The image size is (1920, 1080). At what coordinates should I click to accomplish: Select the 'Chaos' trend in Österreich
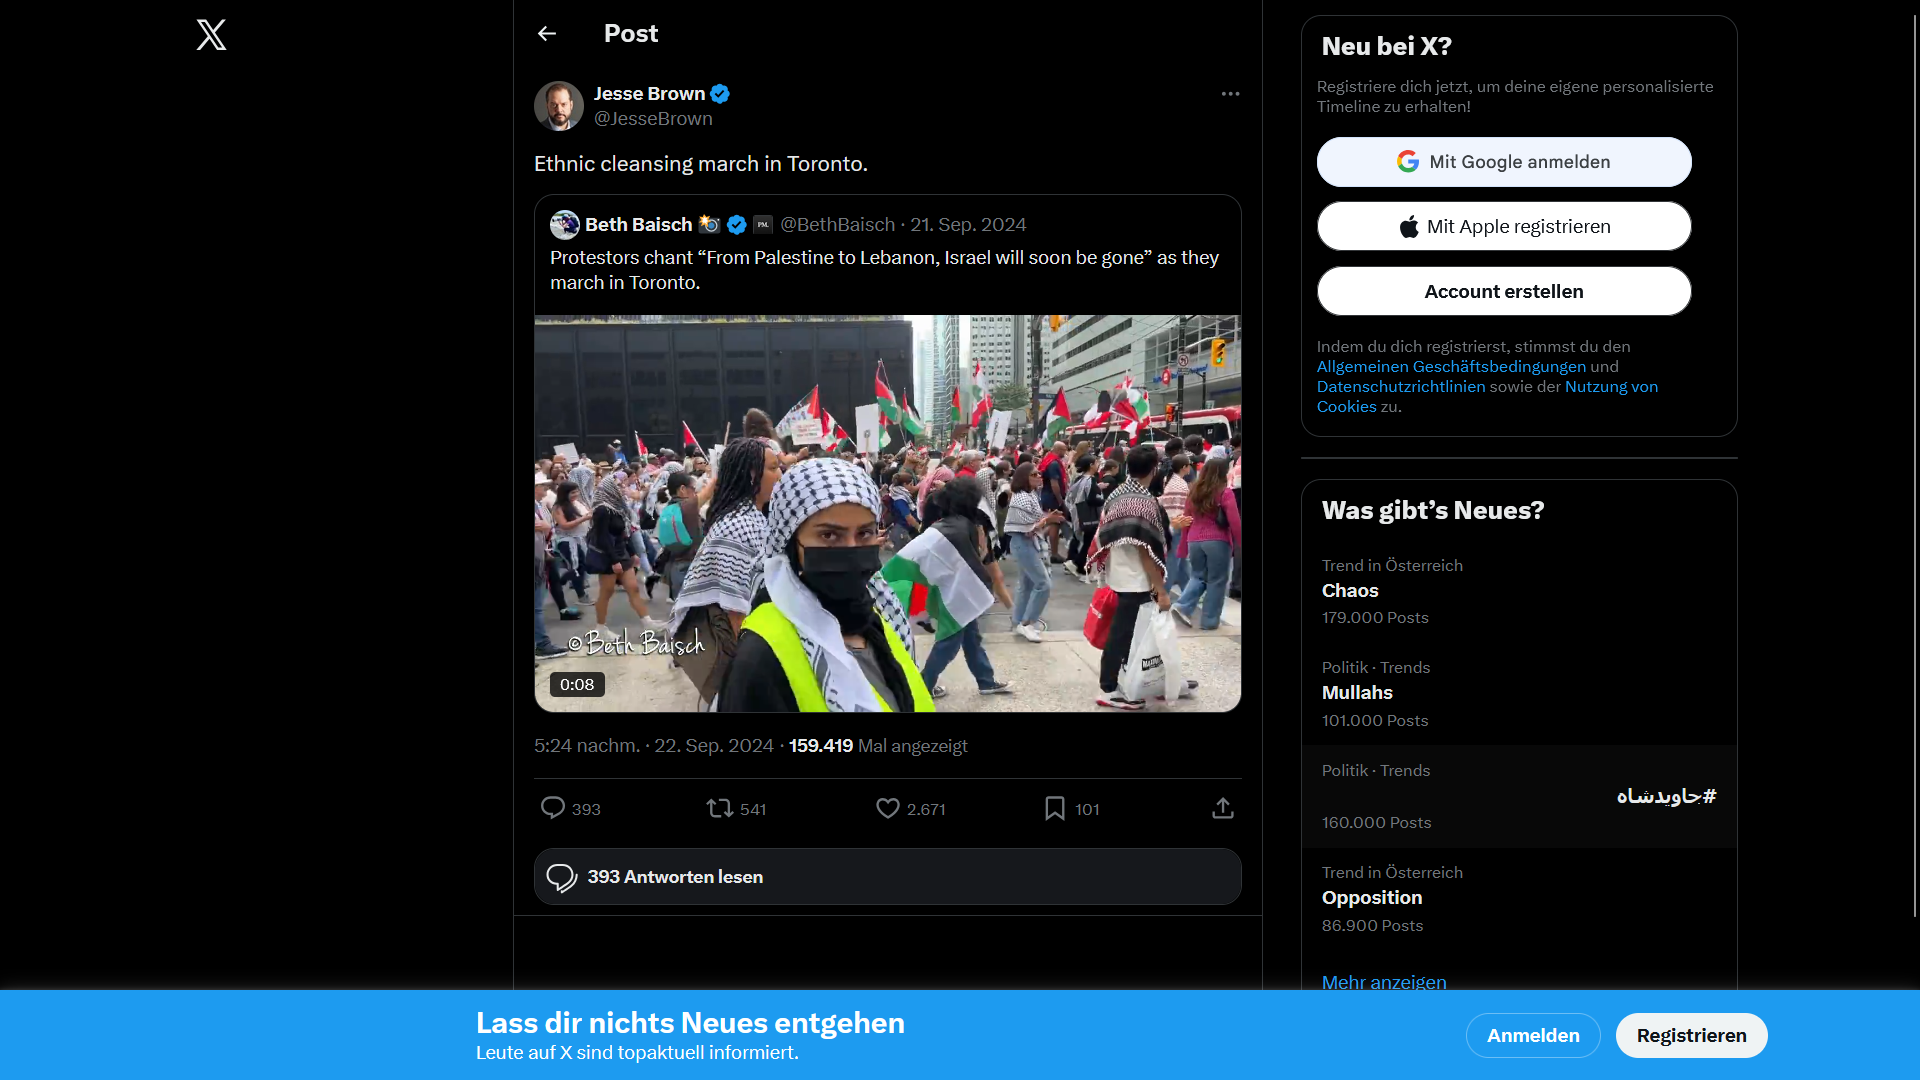(1349, 590)
